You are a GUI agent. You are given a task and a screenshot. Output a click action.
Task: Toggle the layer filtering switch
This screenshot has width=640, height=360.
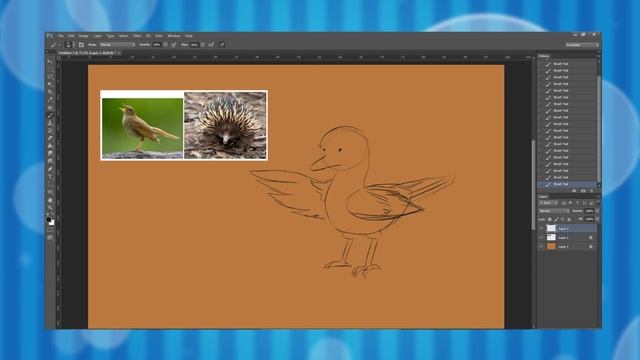point(599,202)
